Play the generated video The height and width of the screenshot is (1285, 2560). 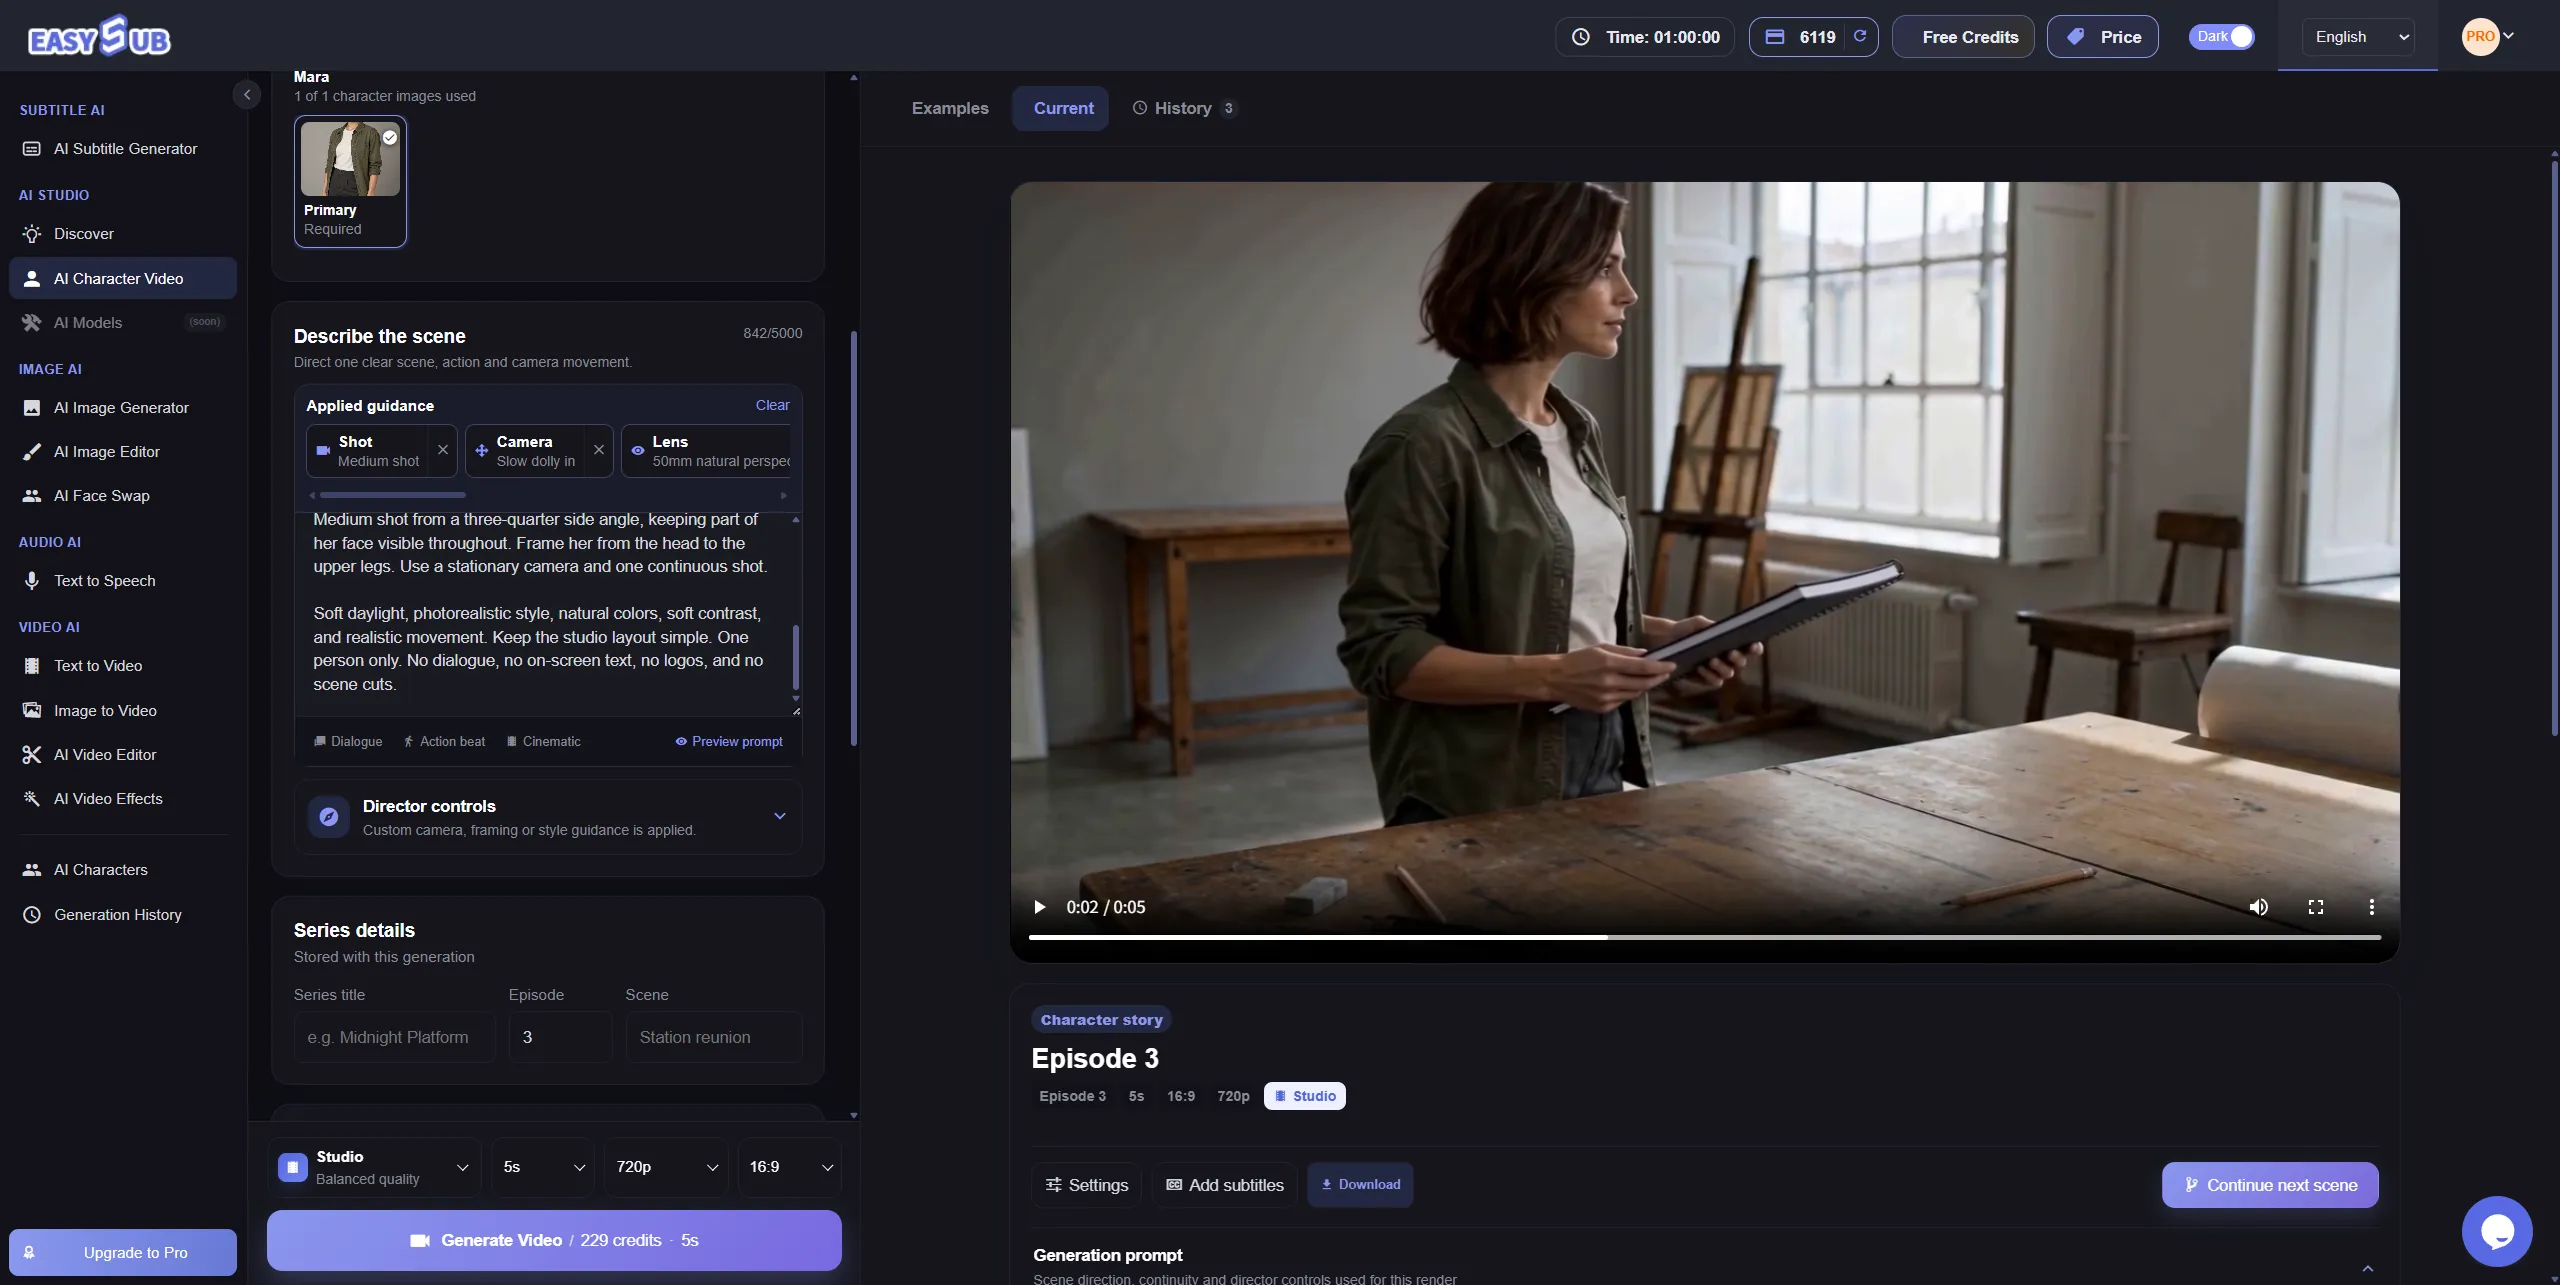pyautogui.click(x=1040, y=907)
